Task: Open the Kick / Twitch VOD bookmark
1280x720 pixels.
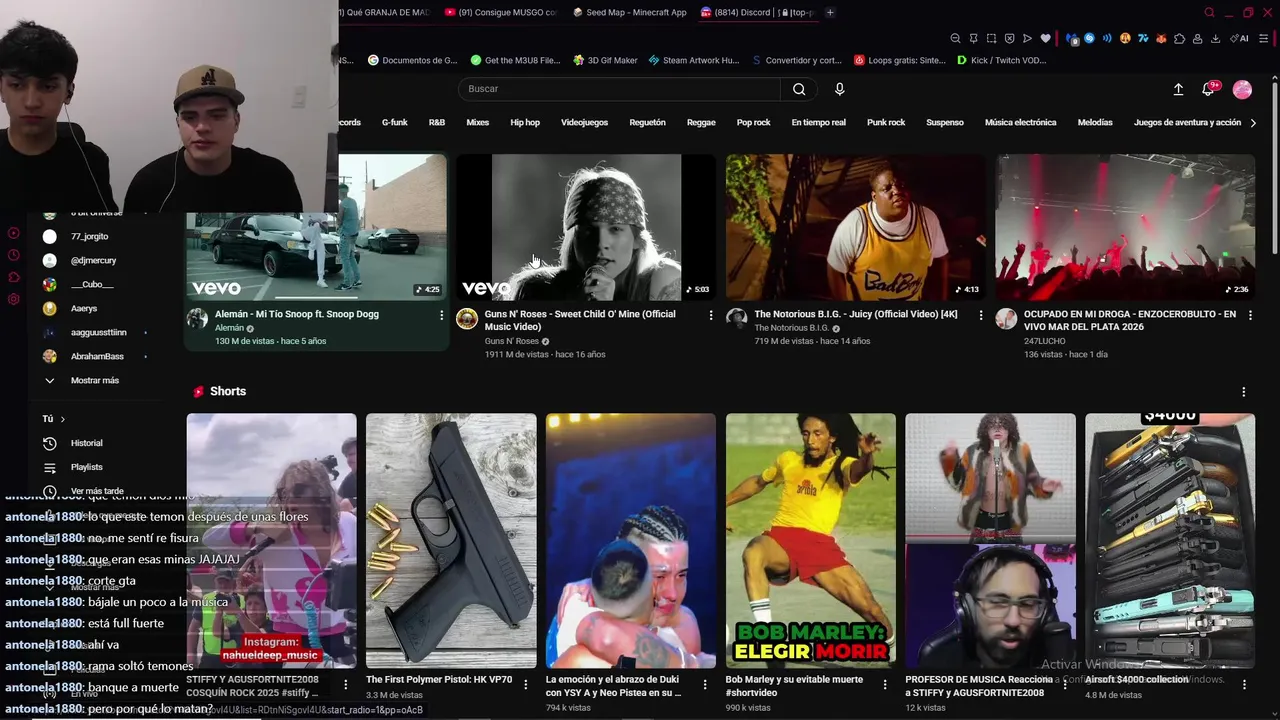Action: pyautogui.click(x=1002, y=60)
